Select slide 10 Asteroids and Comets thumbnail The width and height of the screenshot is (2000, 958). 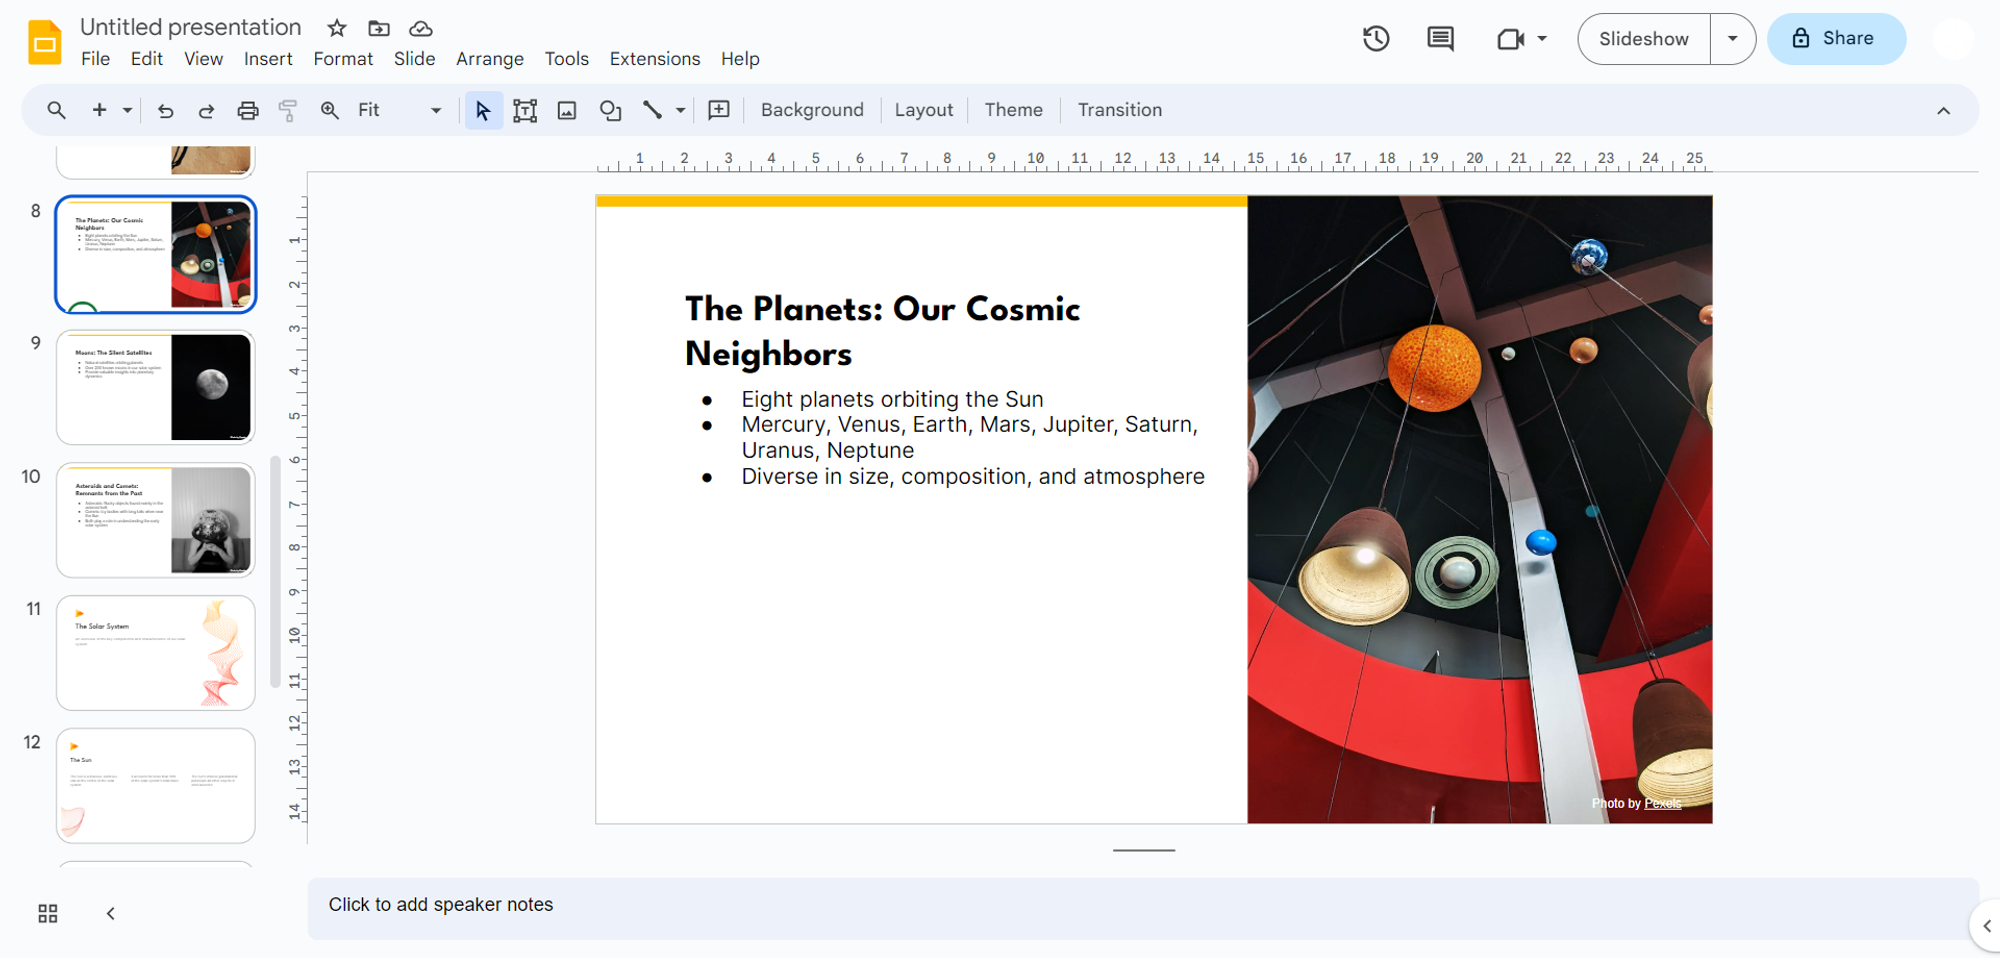pos(156,520)
